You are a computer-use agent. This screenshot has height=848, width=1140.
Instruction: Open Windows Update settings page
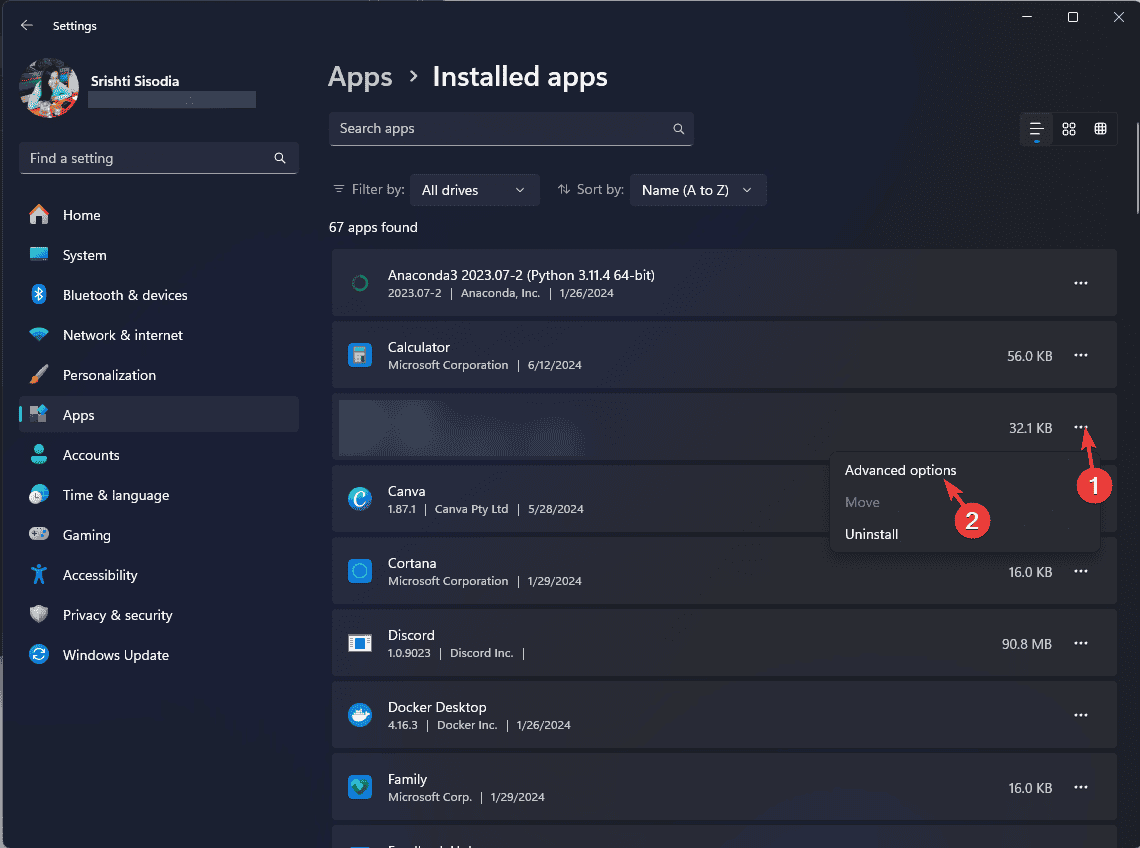(115, 655)
